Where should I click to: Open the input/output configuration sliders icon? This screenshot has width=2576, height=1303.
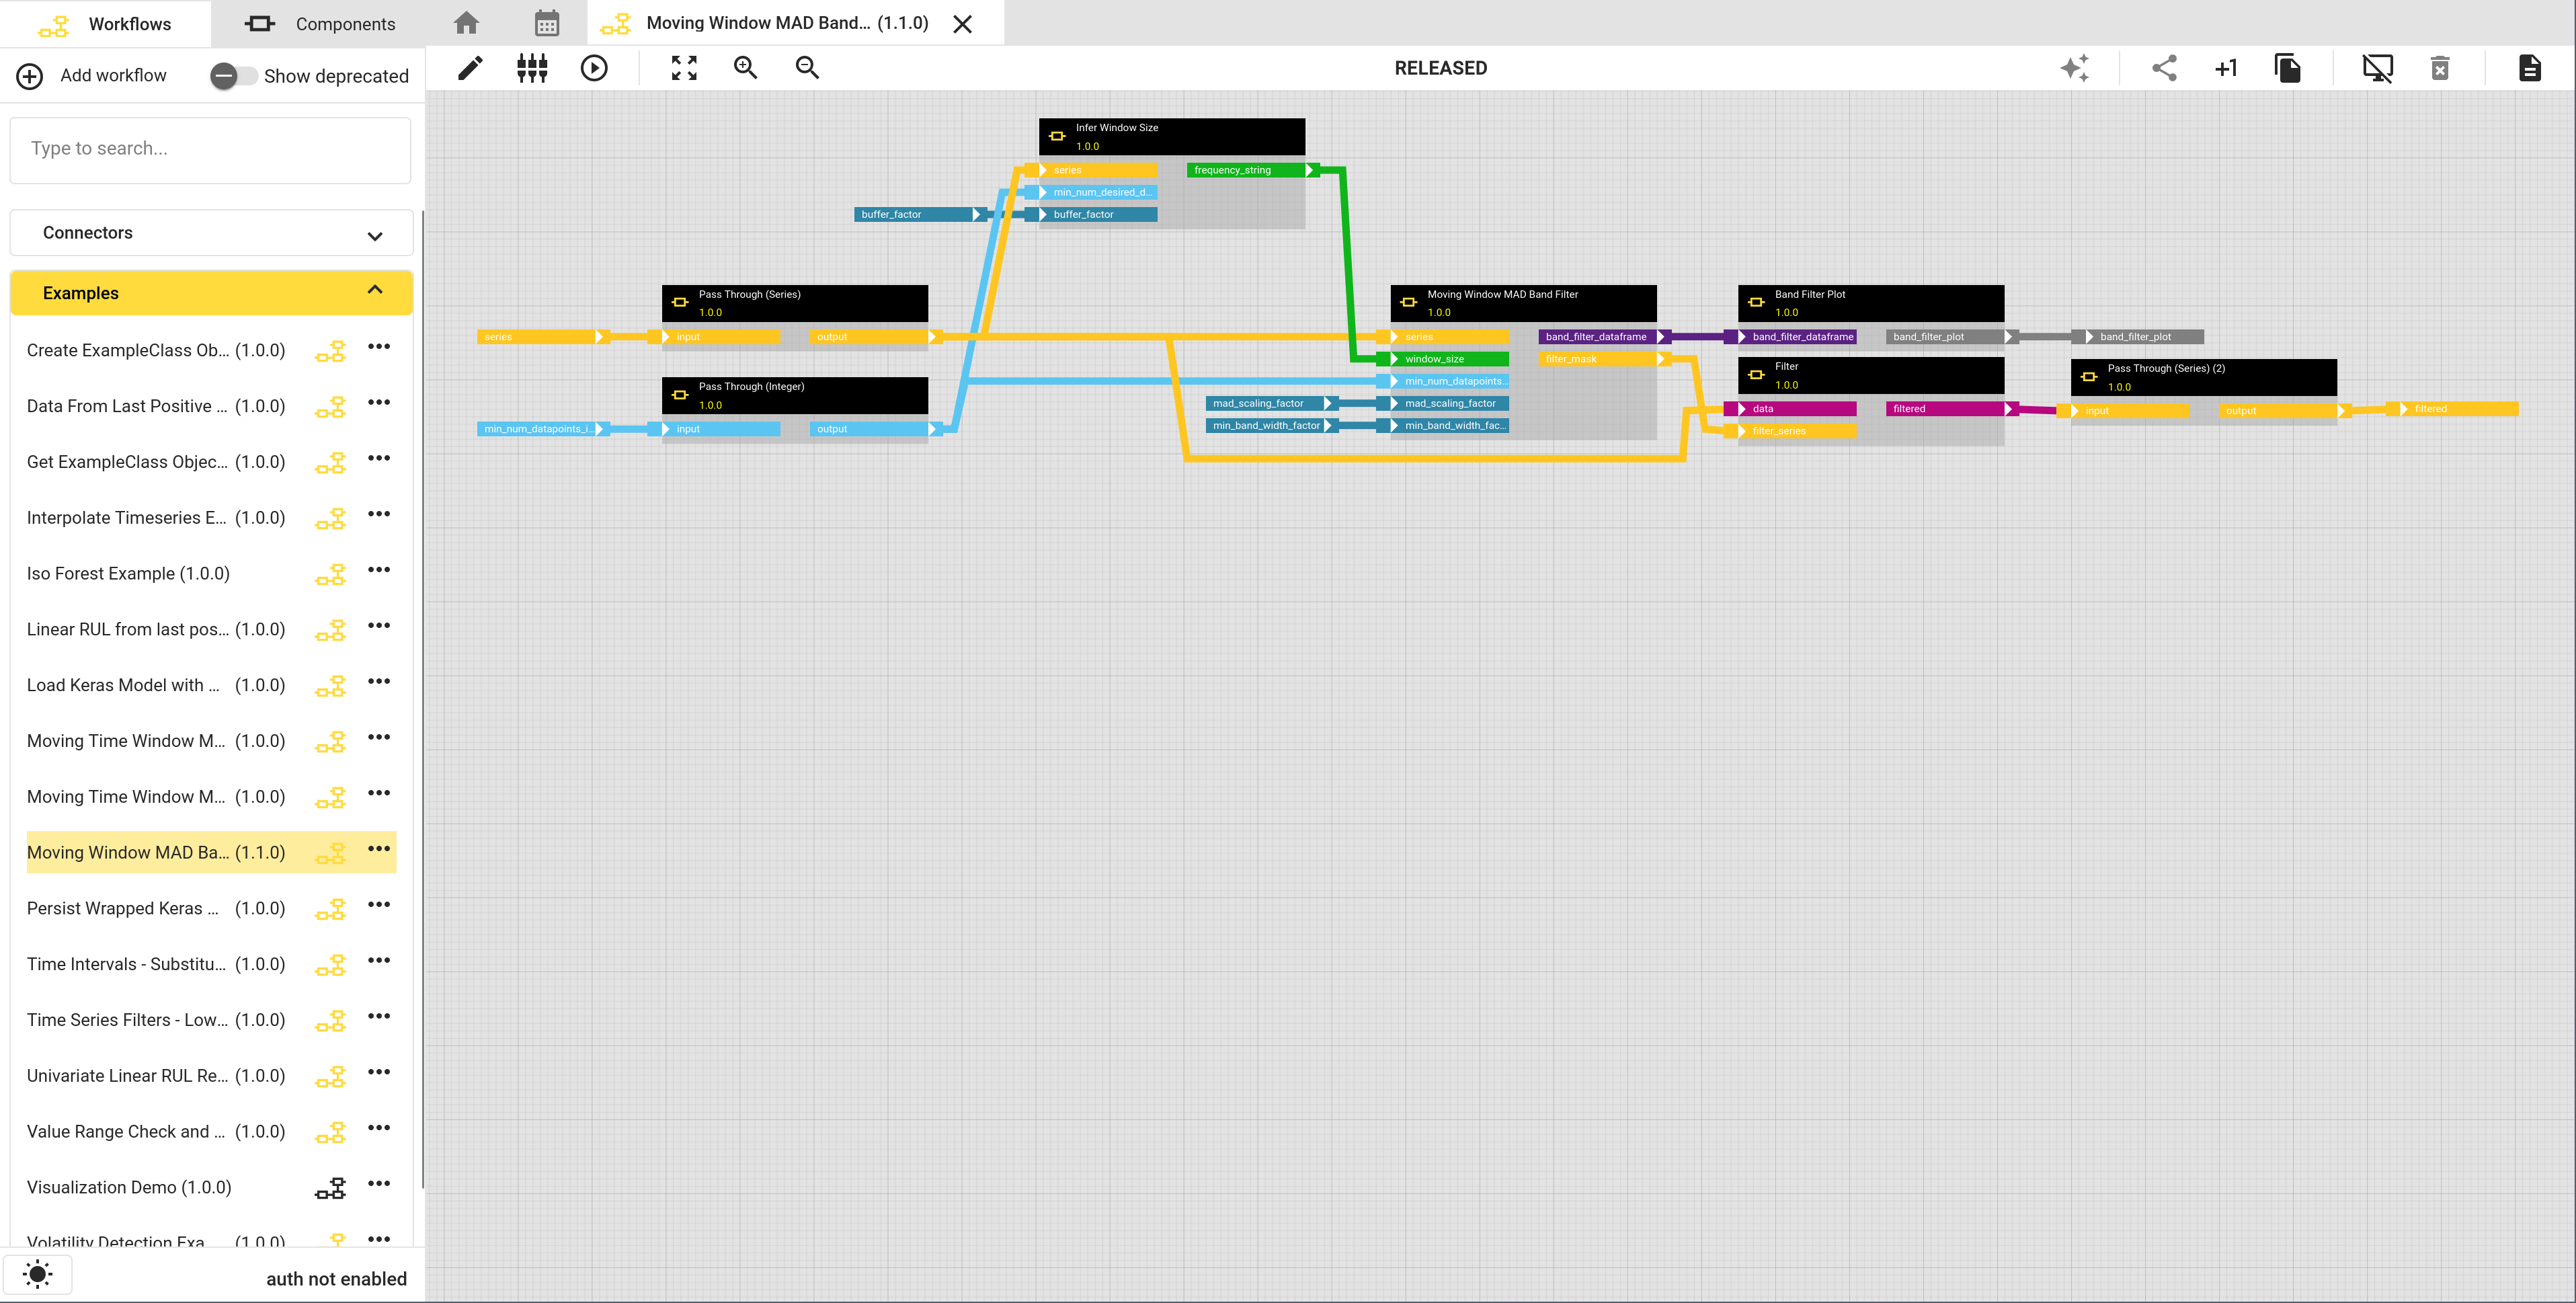pyautogui.click(x=532, y=68)
